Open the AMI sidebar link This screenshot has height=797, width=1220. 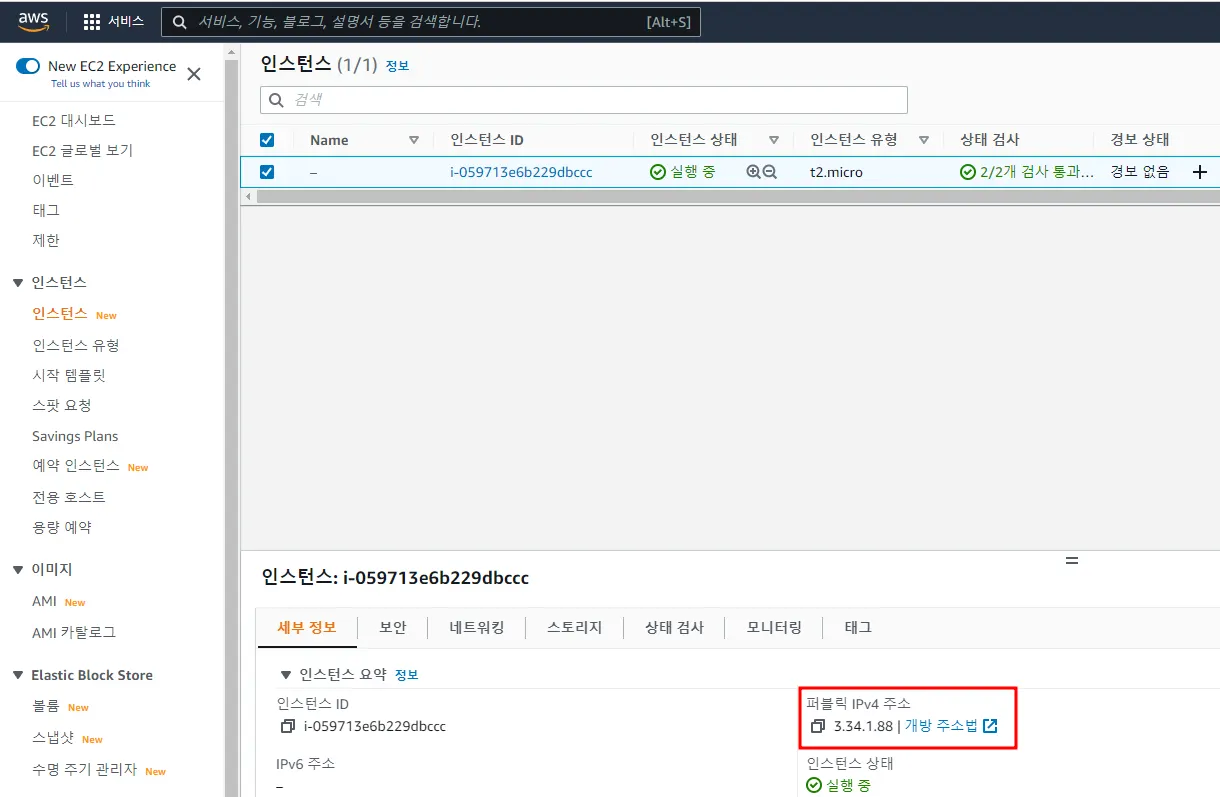tap(45, 602)
